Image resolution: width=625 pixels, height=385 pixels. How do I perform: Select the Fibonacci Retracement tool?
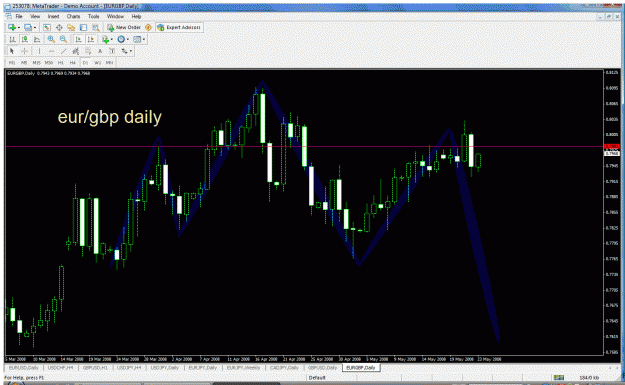point(88,51)
